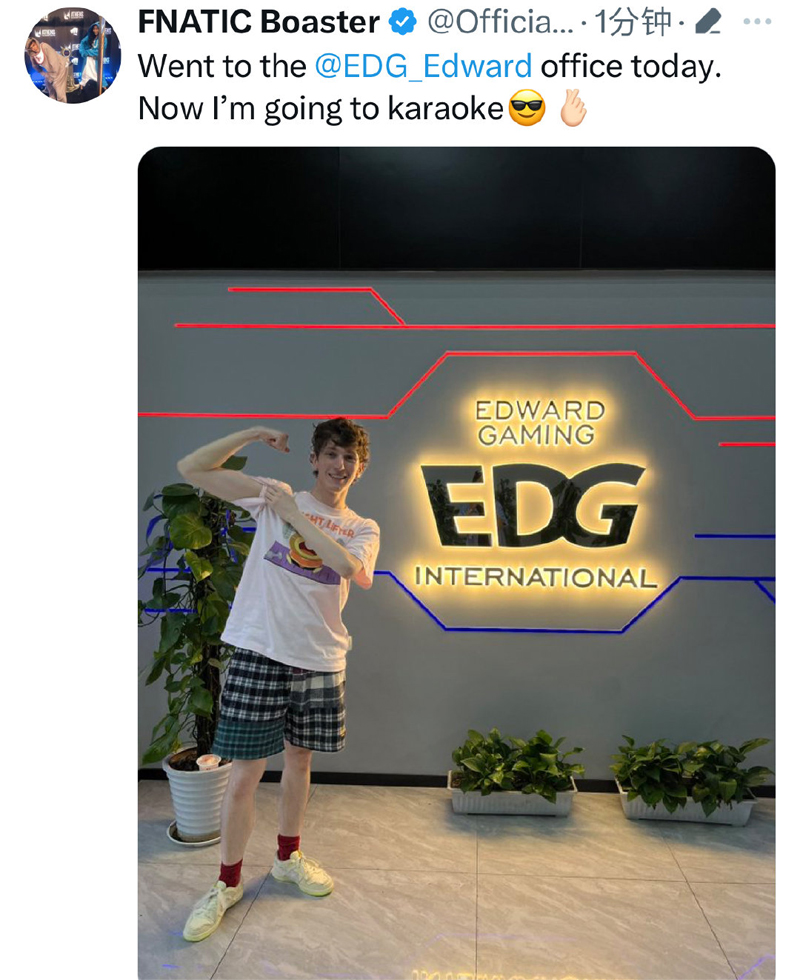The image size is (800, 980).
Task: Click the rightmost floor planter box
Action: click(x=690, y=781)
